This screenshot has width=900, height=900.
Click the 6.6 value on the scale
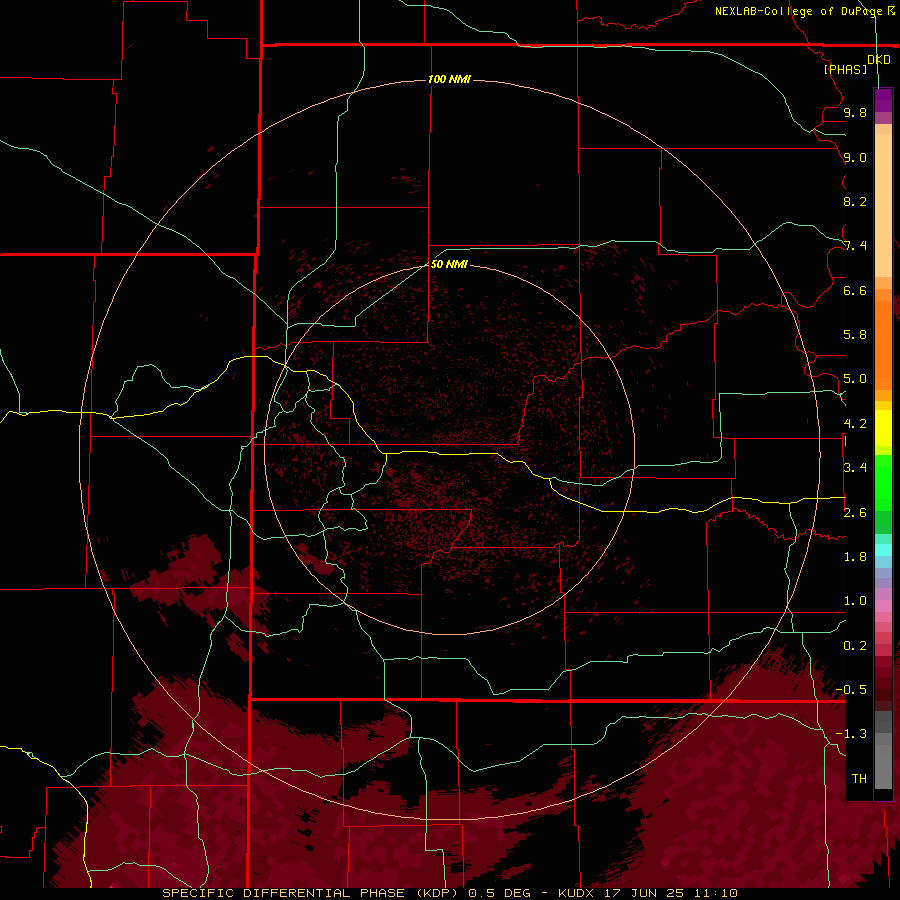coord(855,290)
